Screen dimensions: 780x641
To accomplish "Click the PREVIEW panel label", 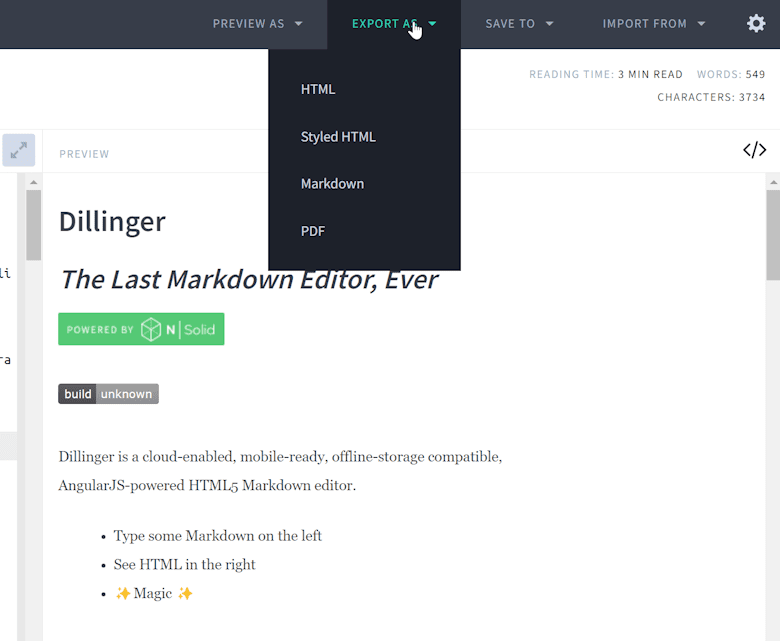I will click(84, 154).
